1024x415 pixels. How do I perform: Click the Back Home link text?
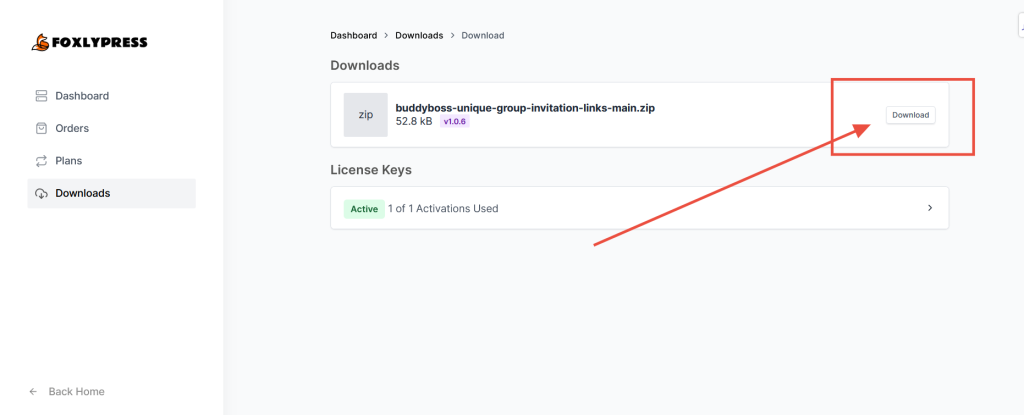76,391
